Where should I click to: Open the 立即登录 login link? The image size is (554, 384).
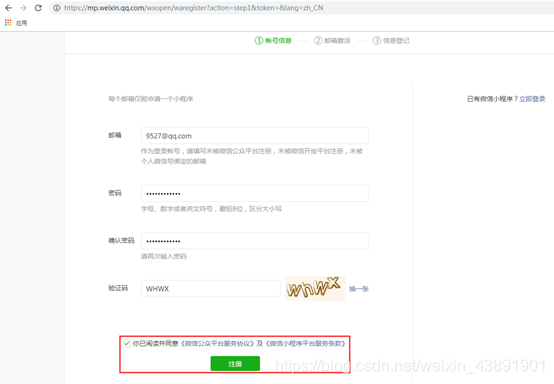[x=532, y=99]
